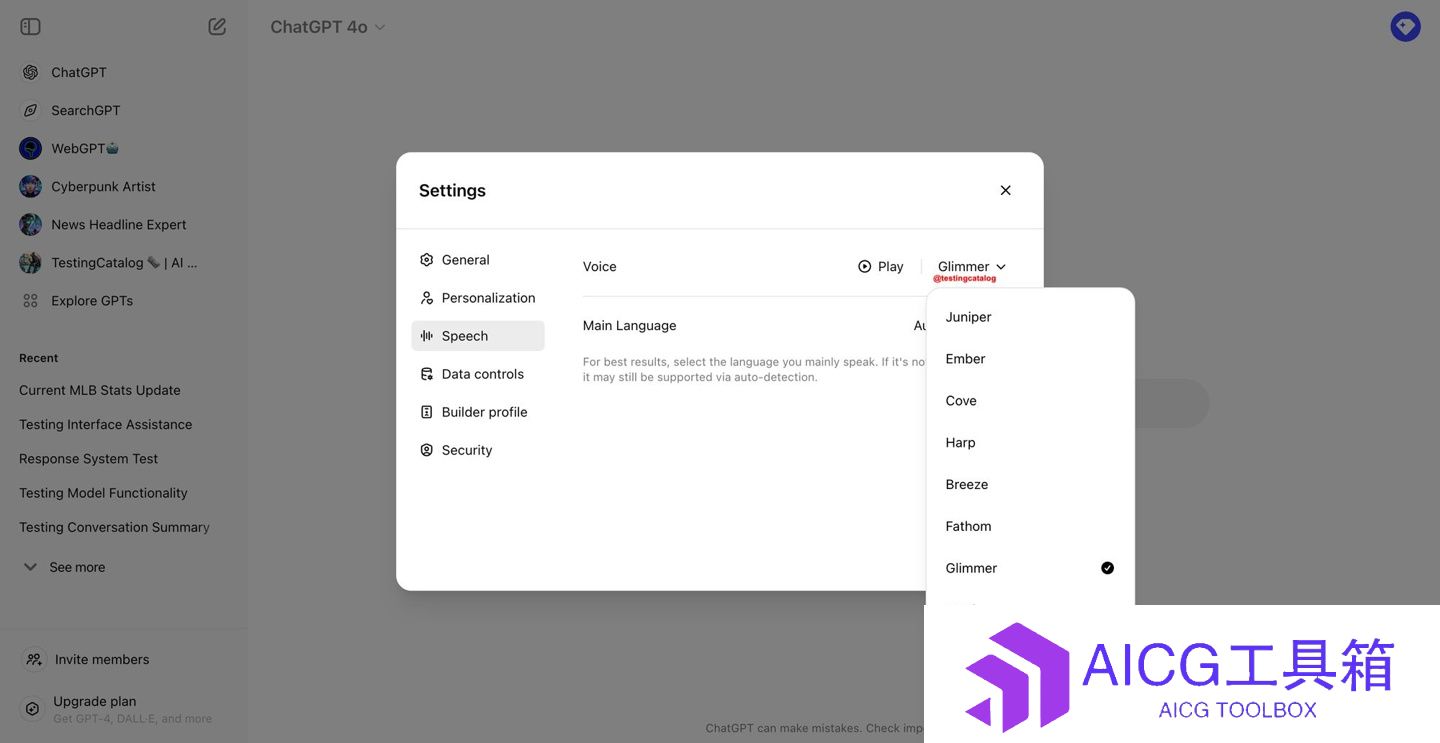The image size is (1440, 743).
Task: Click the ChatGPT logo icon in sidebar
Action: 31,72
